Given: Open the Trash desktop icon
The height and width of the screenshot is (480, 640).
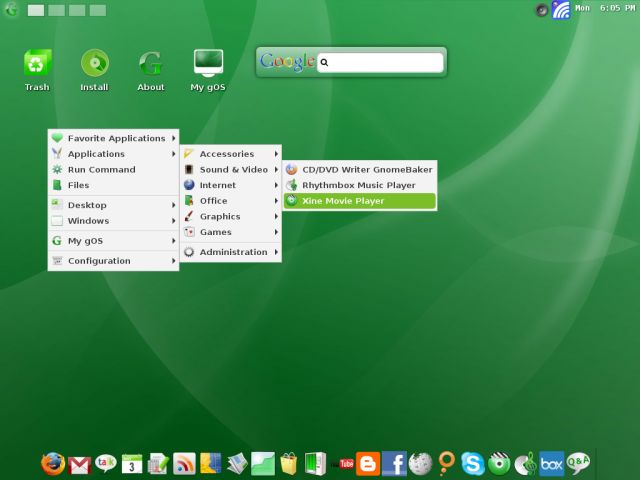Looking at the screenshot, I should tap(37, 66).
